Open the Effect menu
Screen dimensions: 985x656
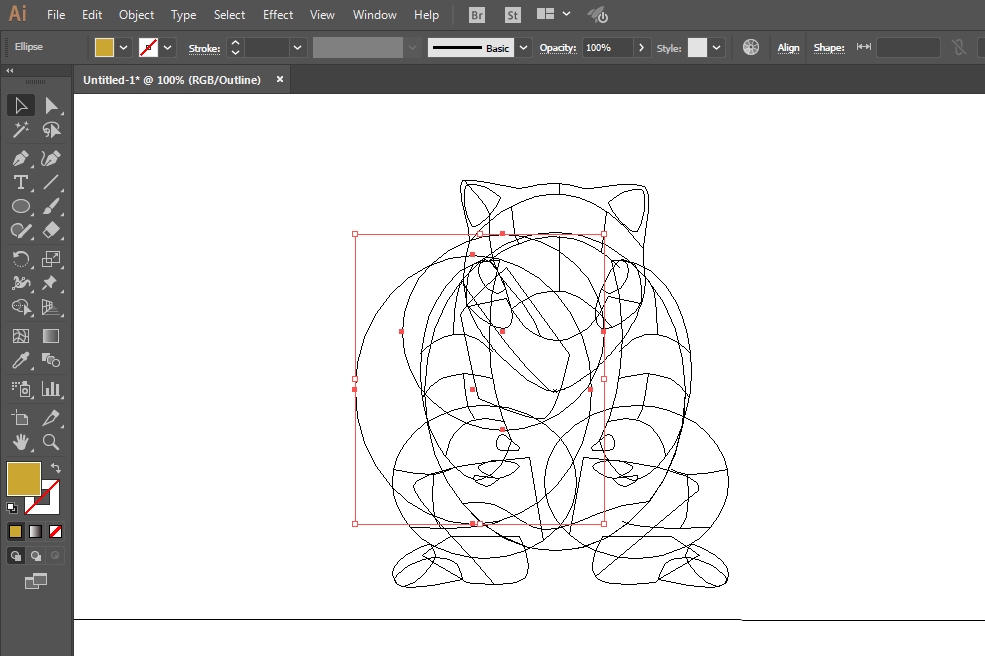(278, 14)
